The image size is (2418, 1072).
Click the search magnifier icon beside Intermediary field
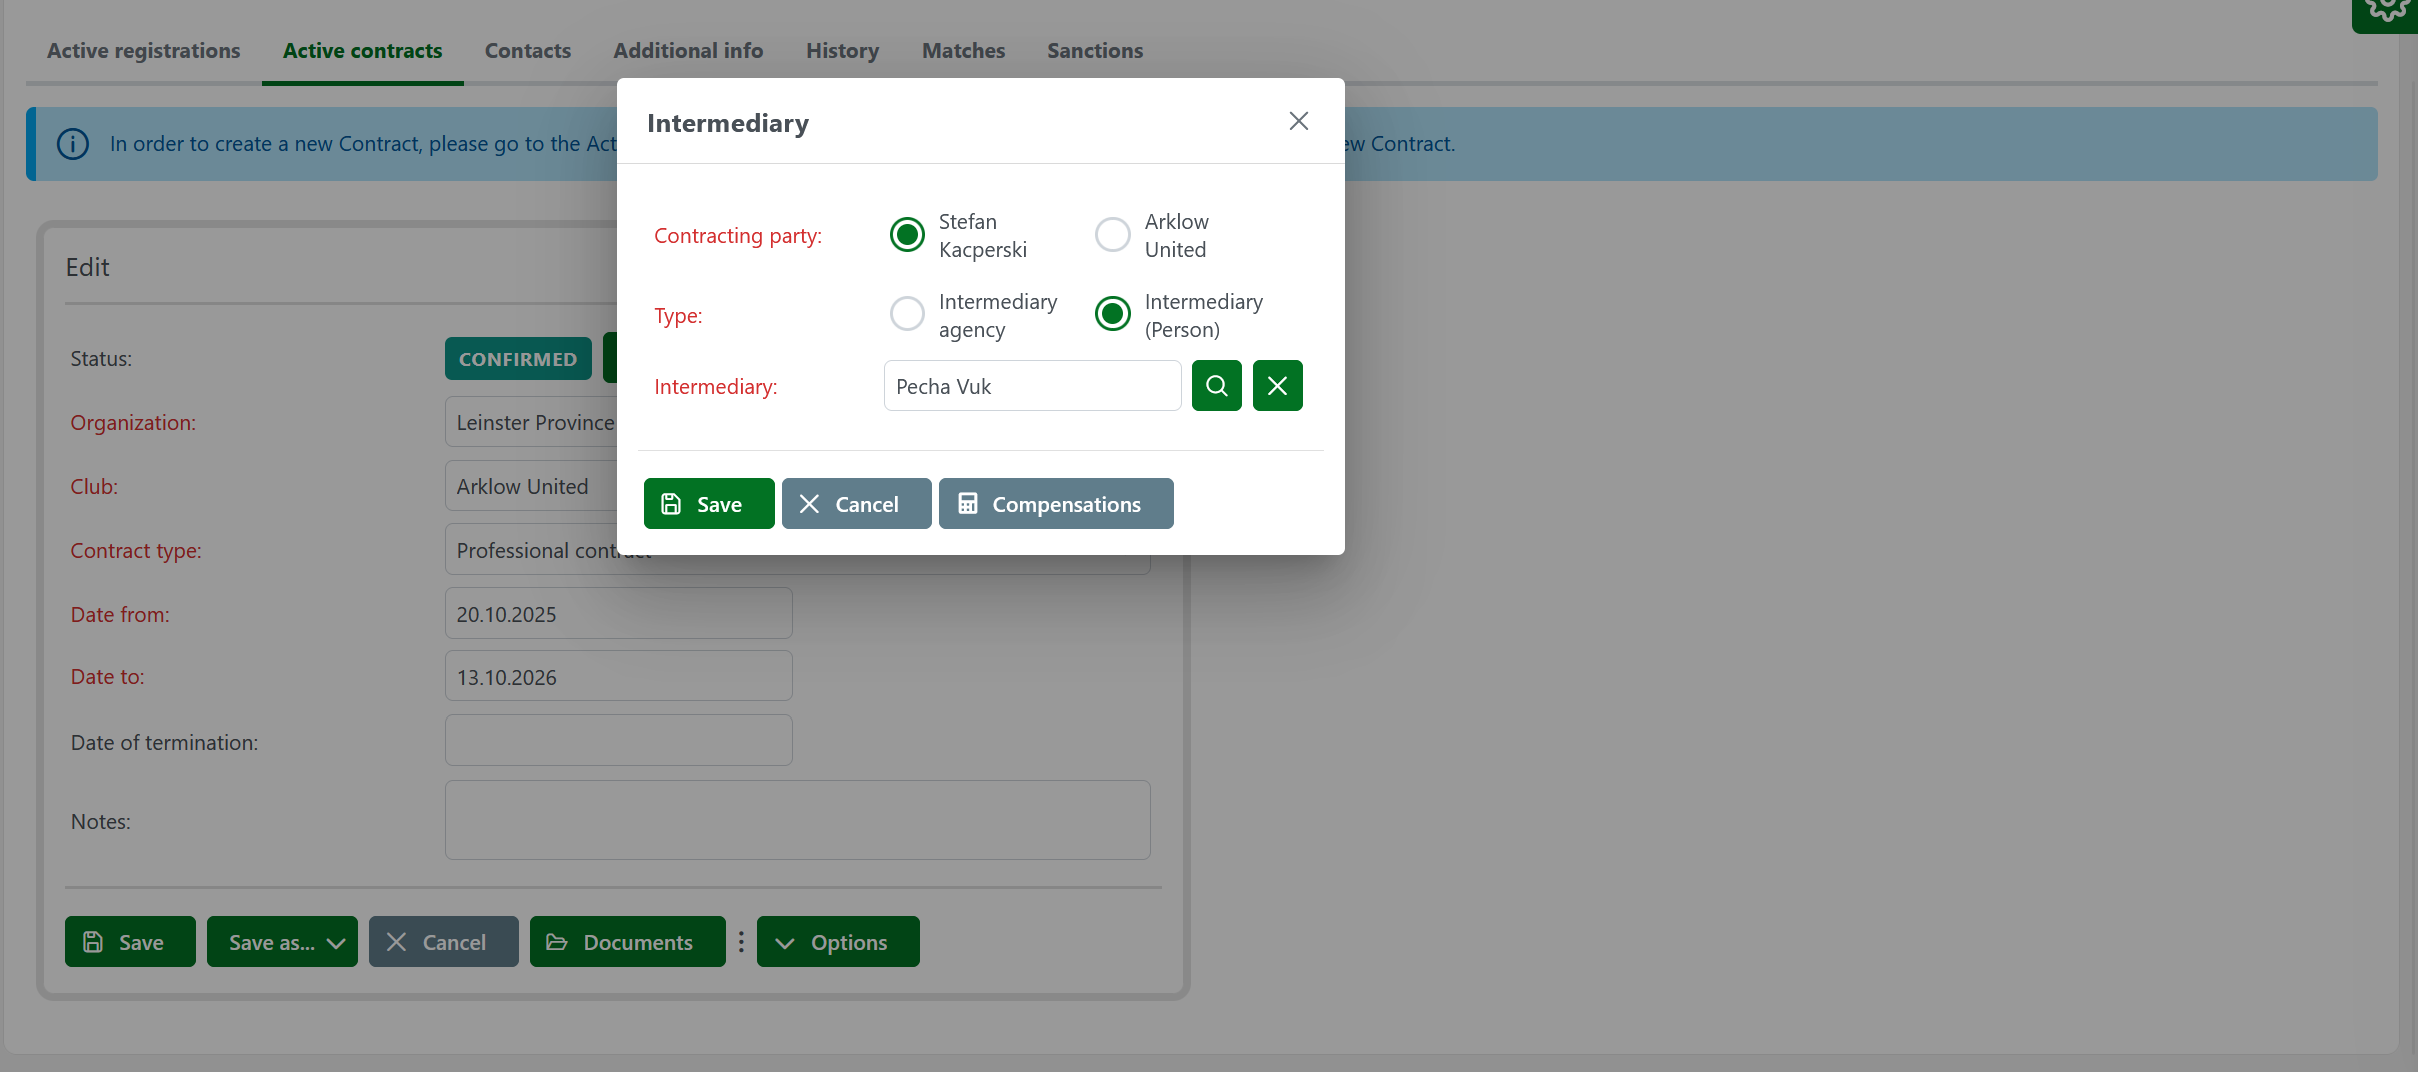[1216, 386]
